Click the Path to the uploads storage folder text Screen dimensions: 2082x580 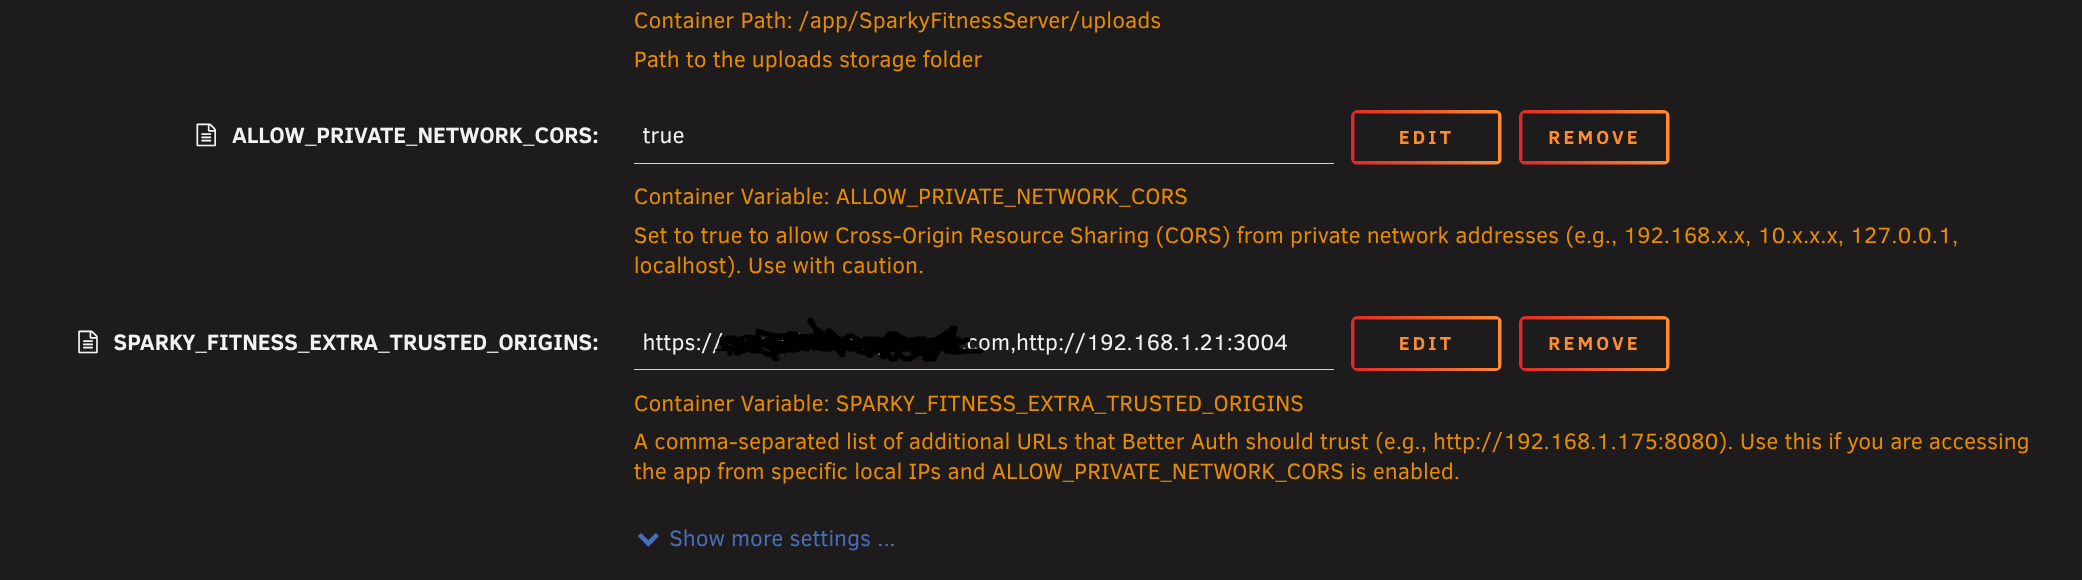808,60
